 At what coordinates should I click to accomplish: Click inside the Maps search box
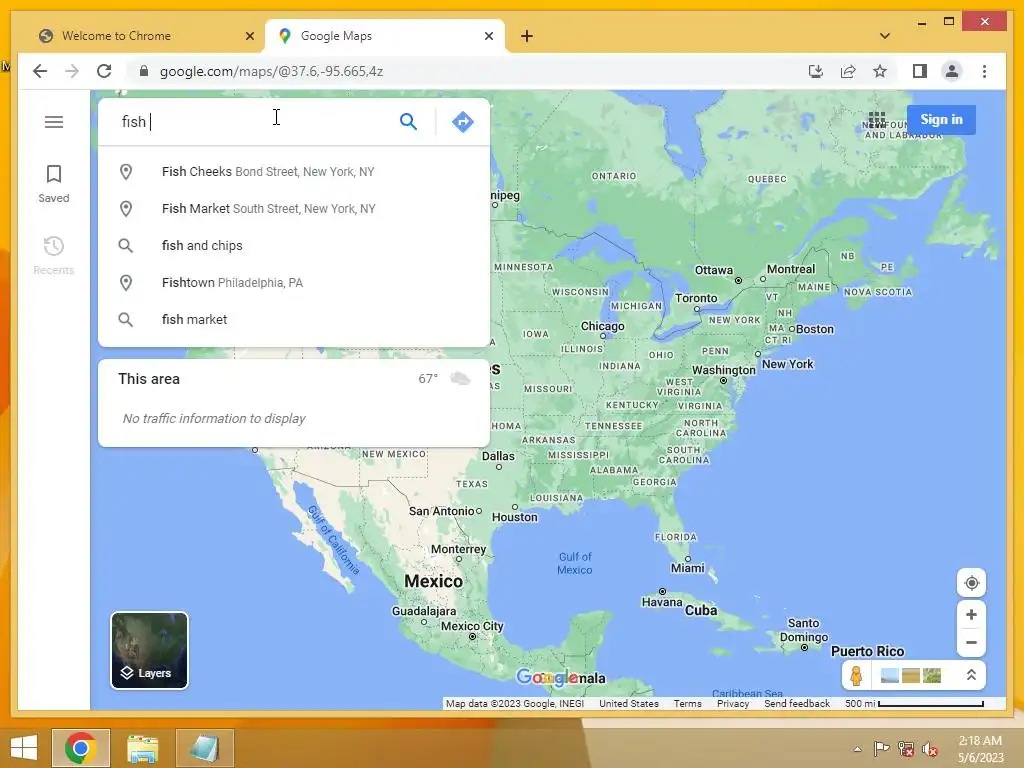255,121
